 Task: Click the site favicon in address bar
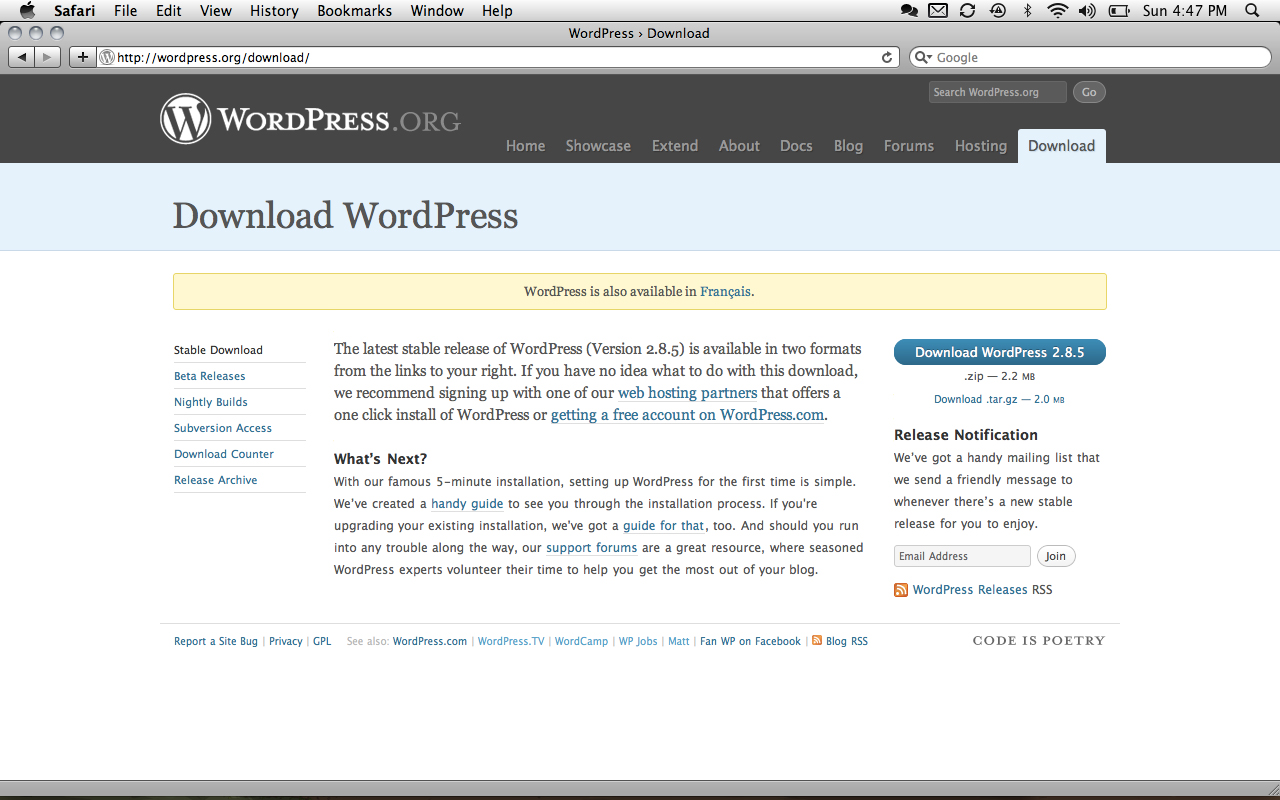(108, 58)
